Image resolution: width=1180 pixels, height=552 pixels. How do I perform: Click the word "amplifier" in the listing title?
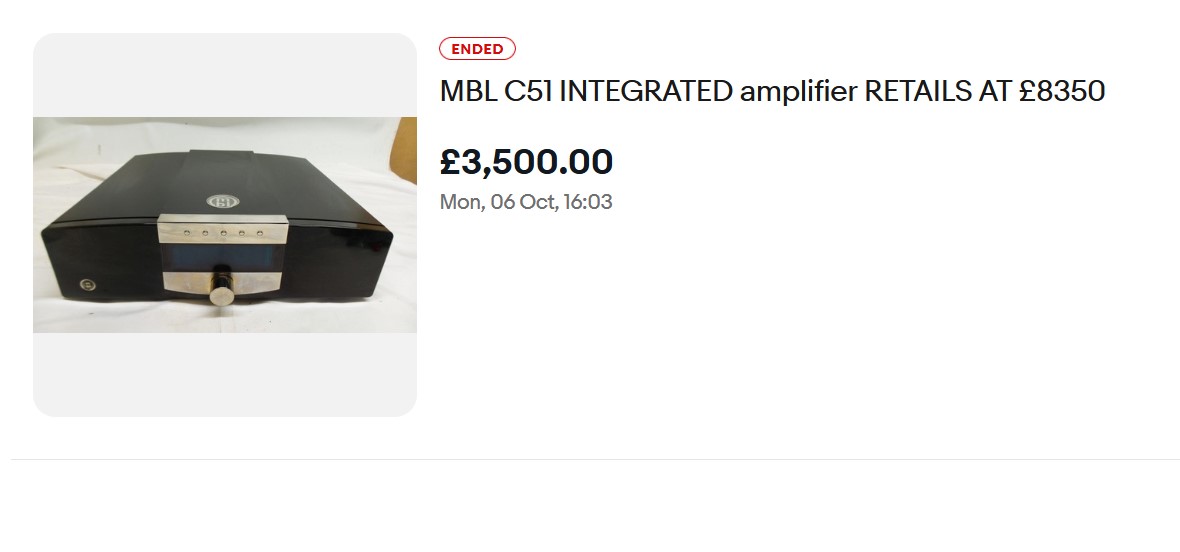point(797,92)
